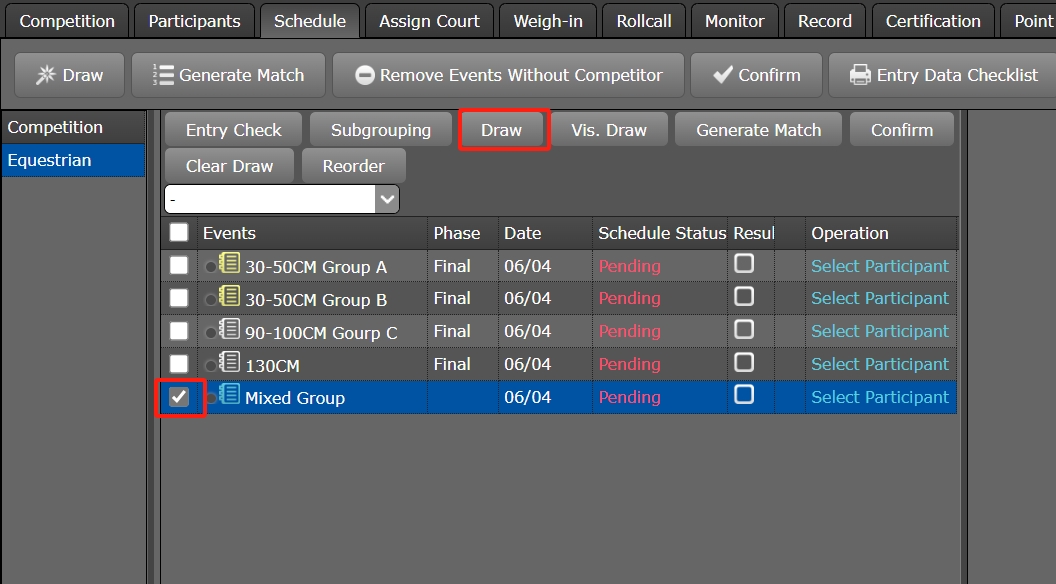Check the checkbox for 30-50CM Group A
The image size is (1056, 584).
pos(177,265)
